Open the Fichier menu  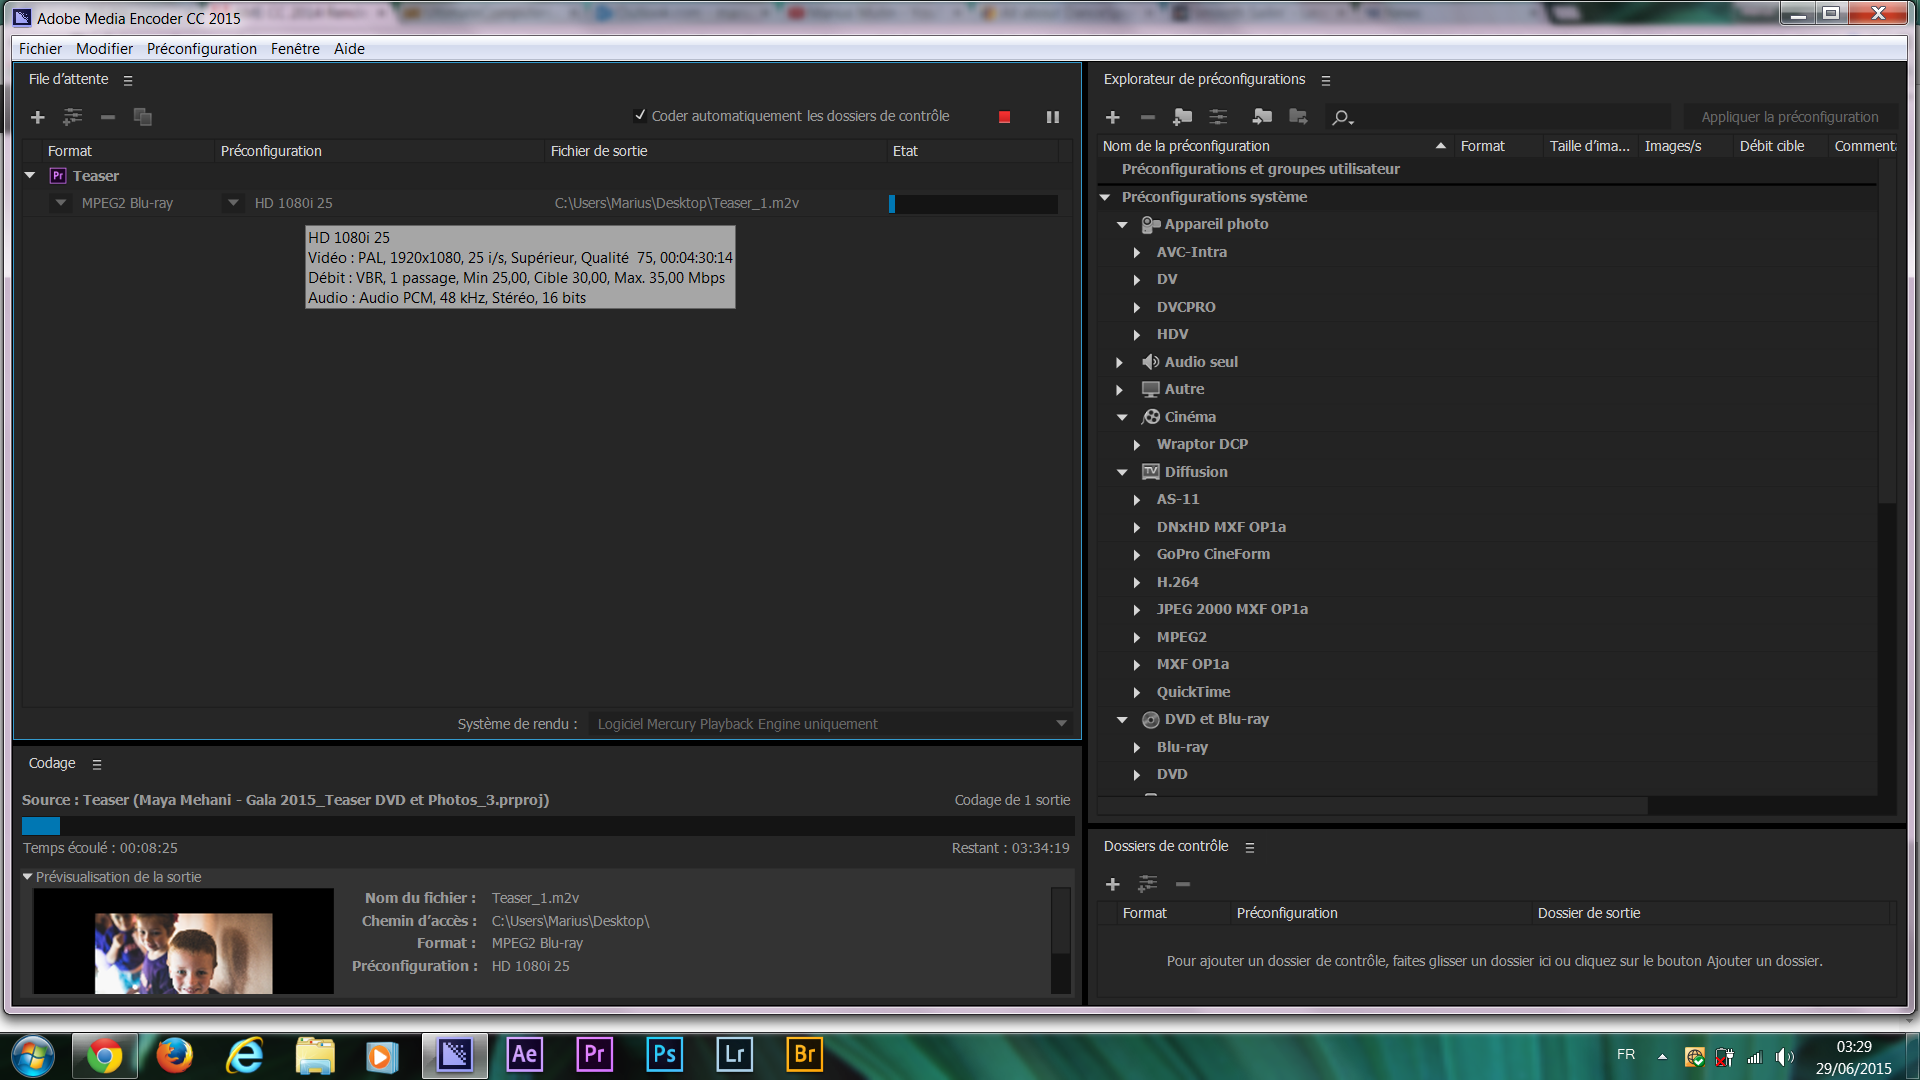(x=41, y=49)
